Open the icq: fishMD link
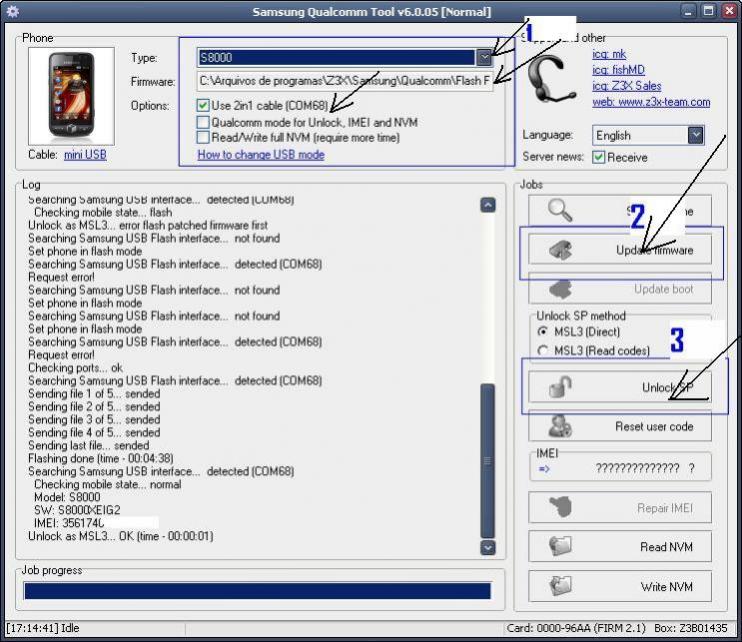 coord(618,70)
